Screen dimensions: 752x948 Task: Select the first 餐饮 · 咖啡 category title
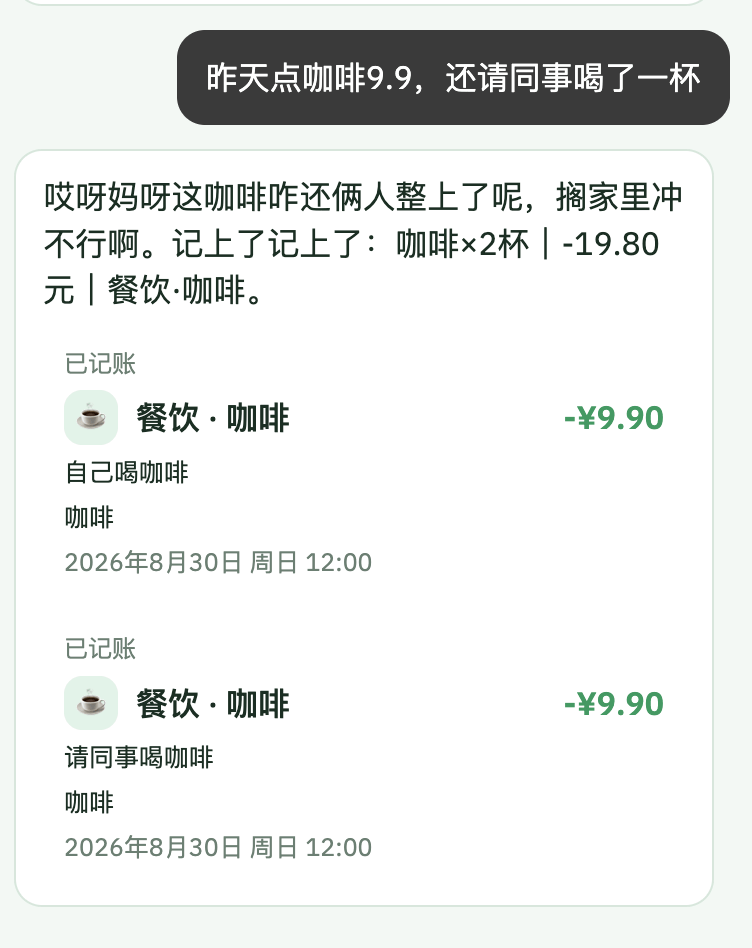pos(213,418)
